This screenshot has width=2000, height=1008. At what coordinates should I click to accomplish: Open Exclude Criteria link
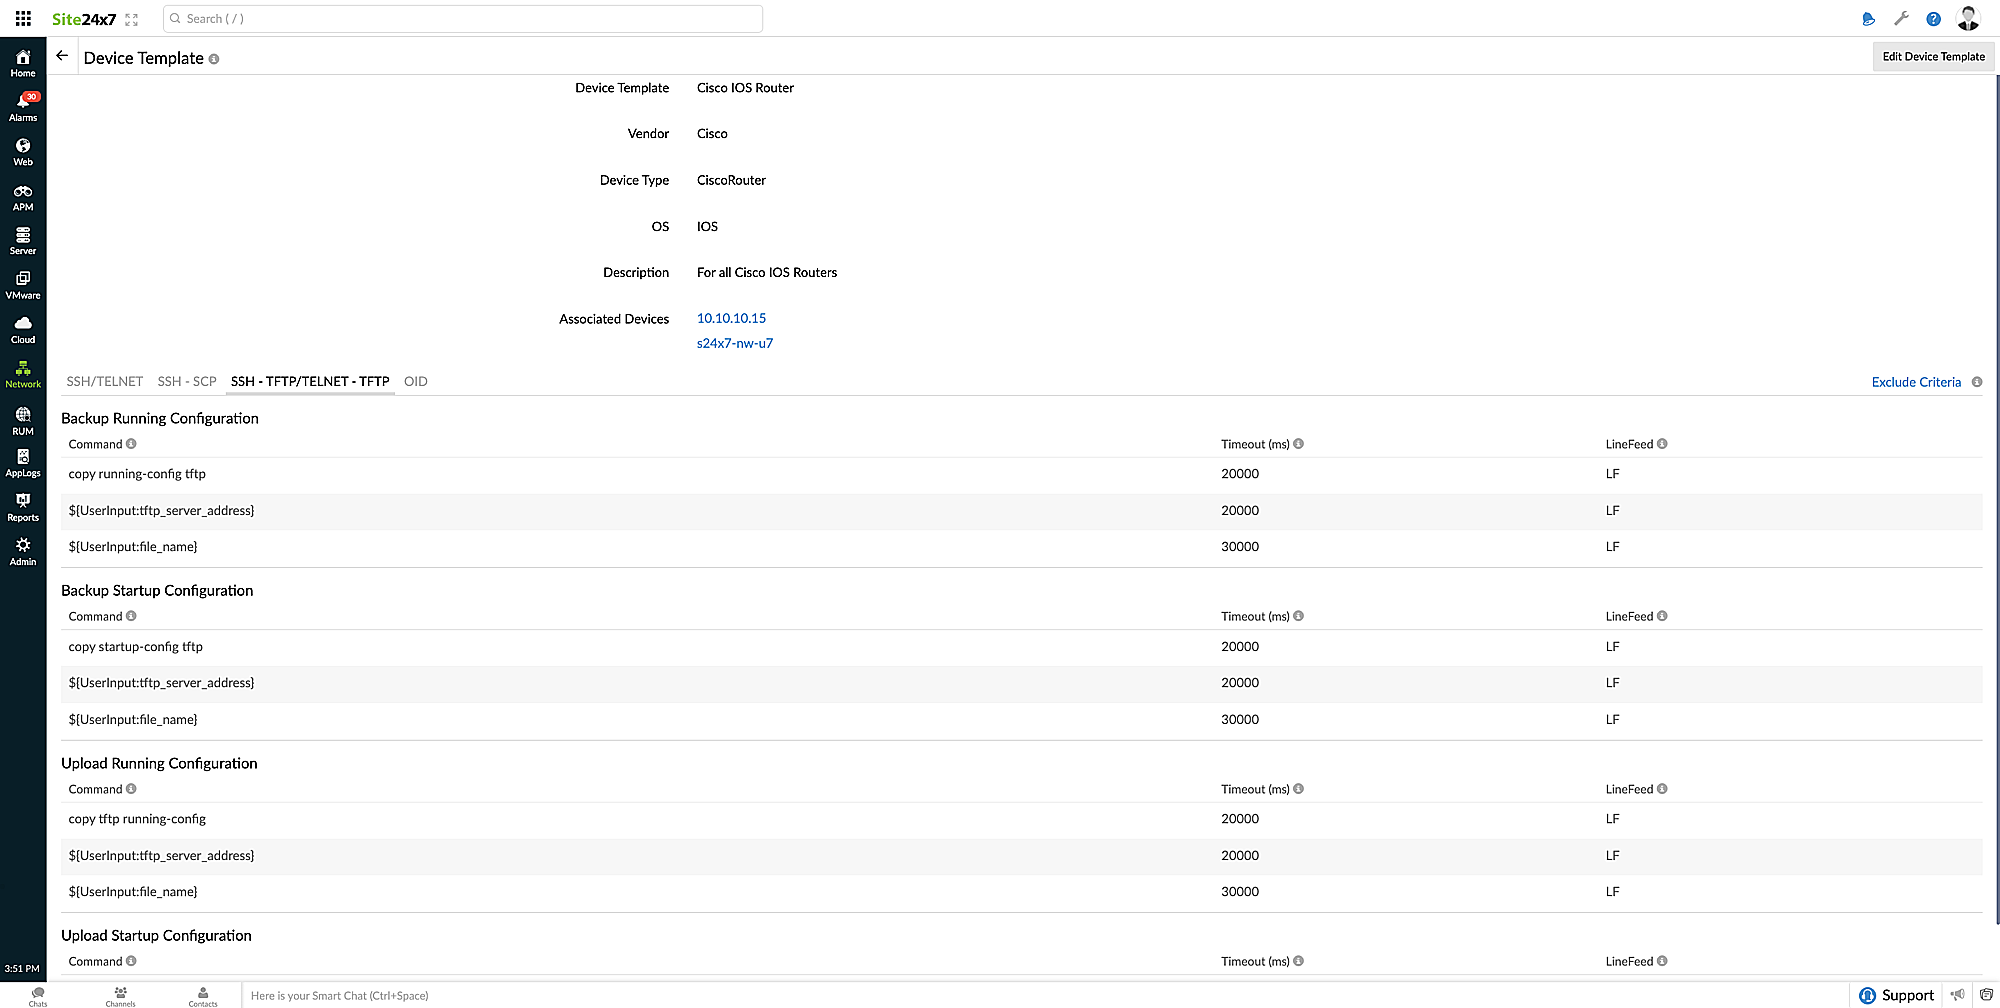1916,382
